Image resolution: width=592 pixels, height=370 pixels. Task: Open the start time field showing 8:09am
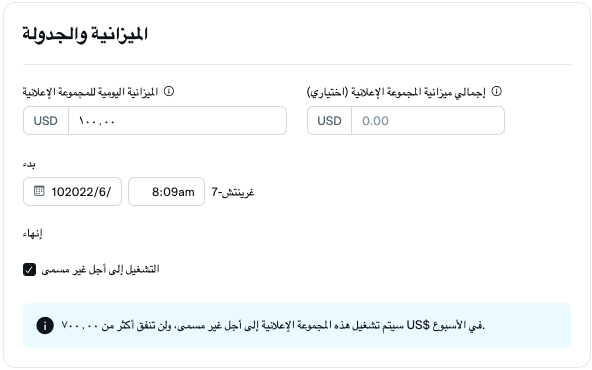coord(166,192)
